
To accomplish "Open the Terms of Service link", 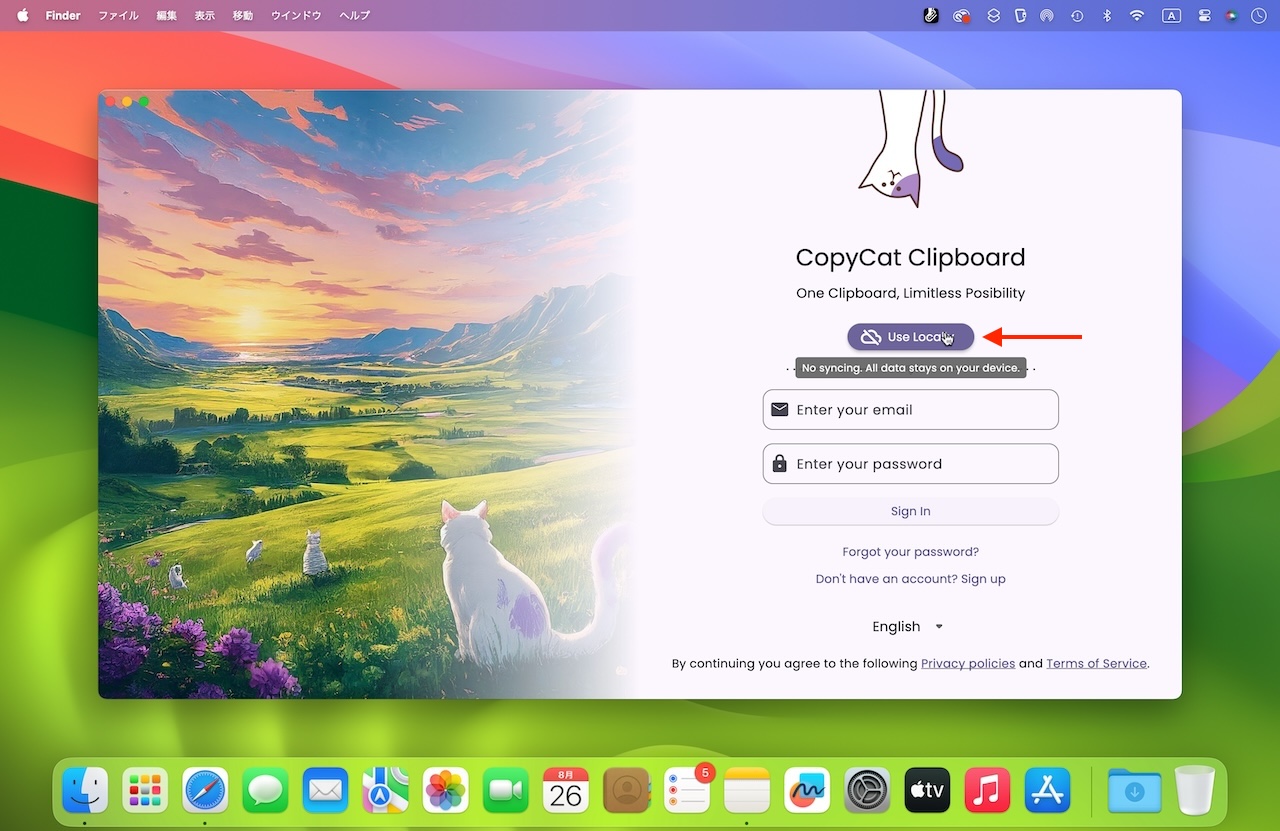I will [1097, 663].
